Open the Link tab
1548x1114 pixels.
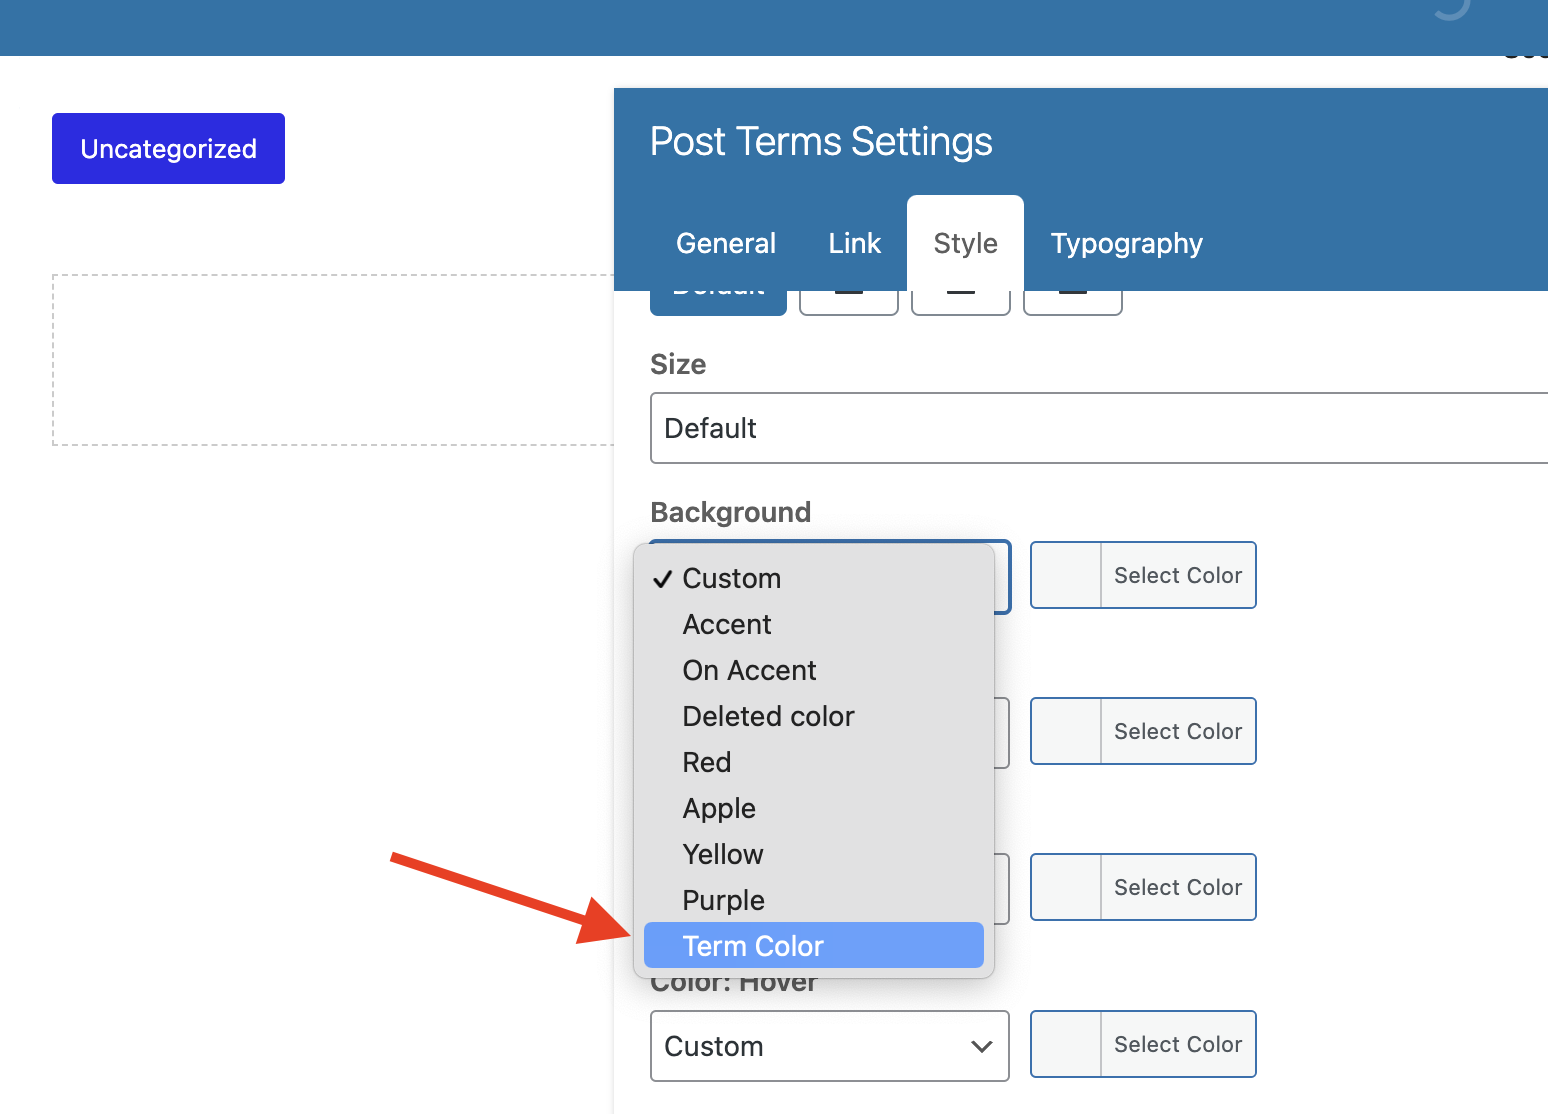854,243
